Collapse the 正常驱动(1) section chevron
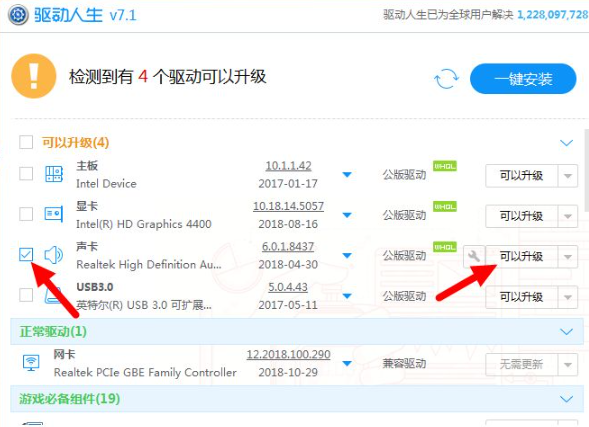 click(566, 332)
